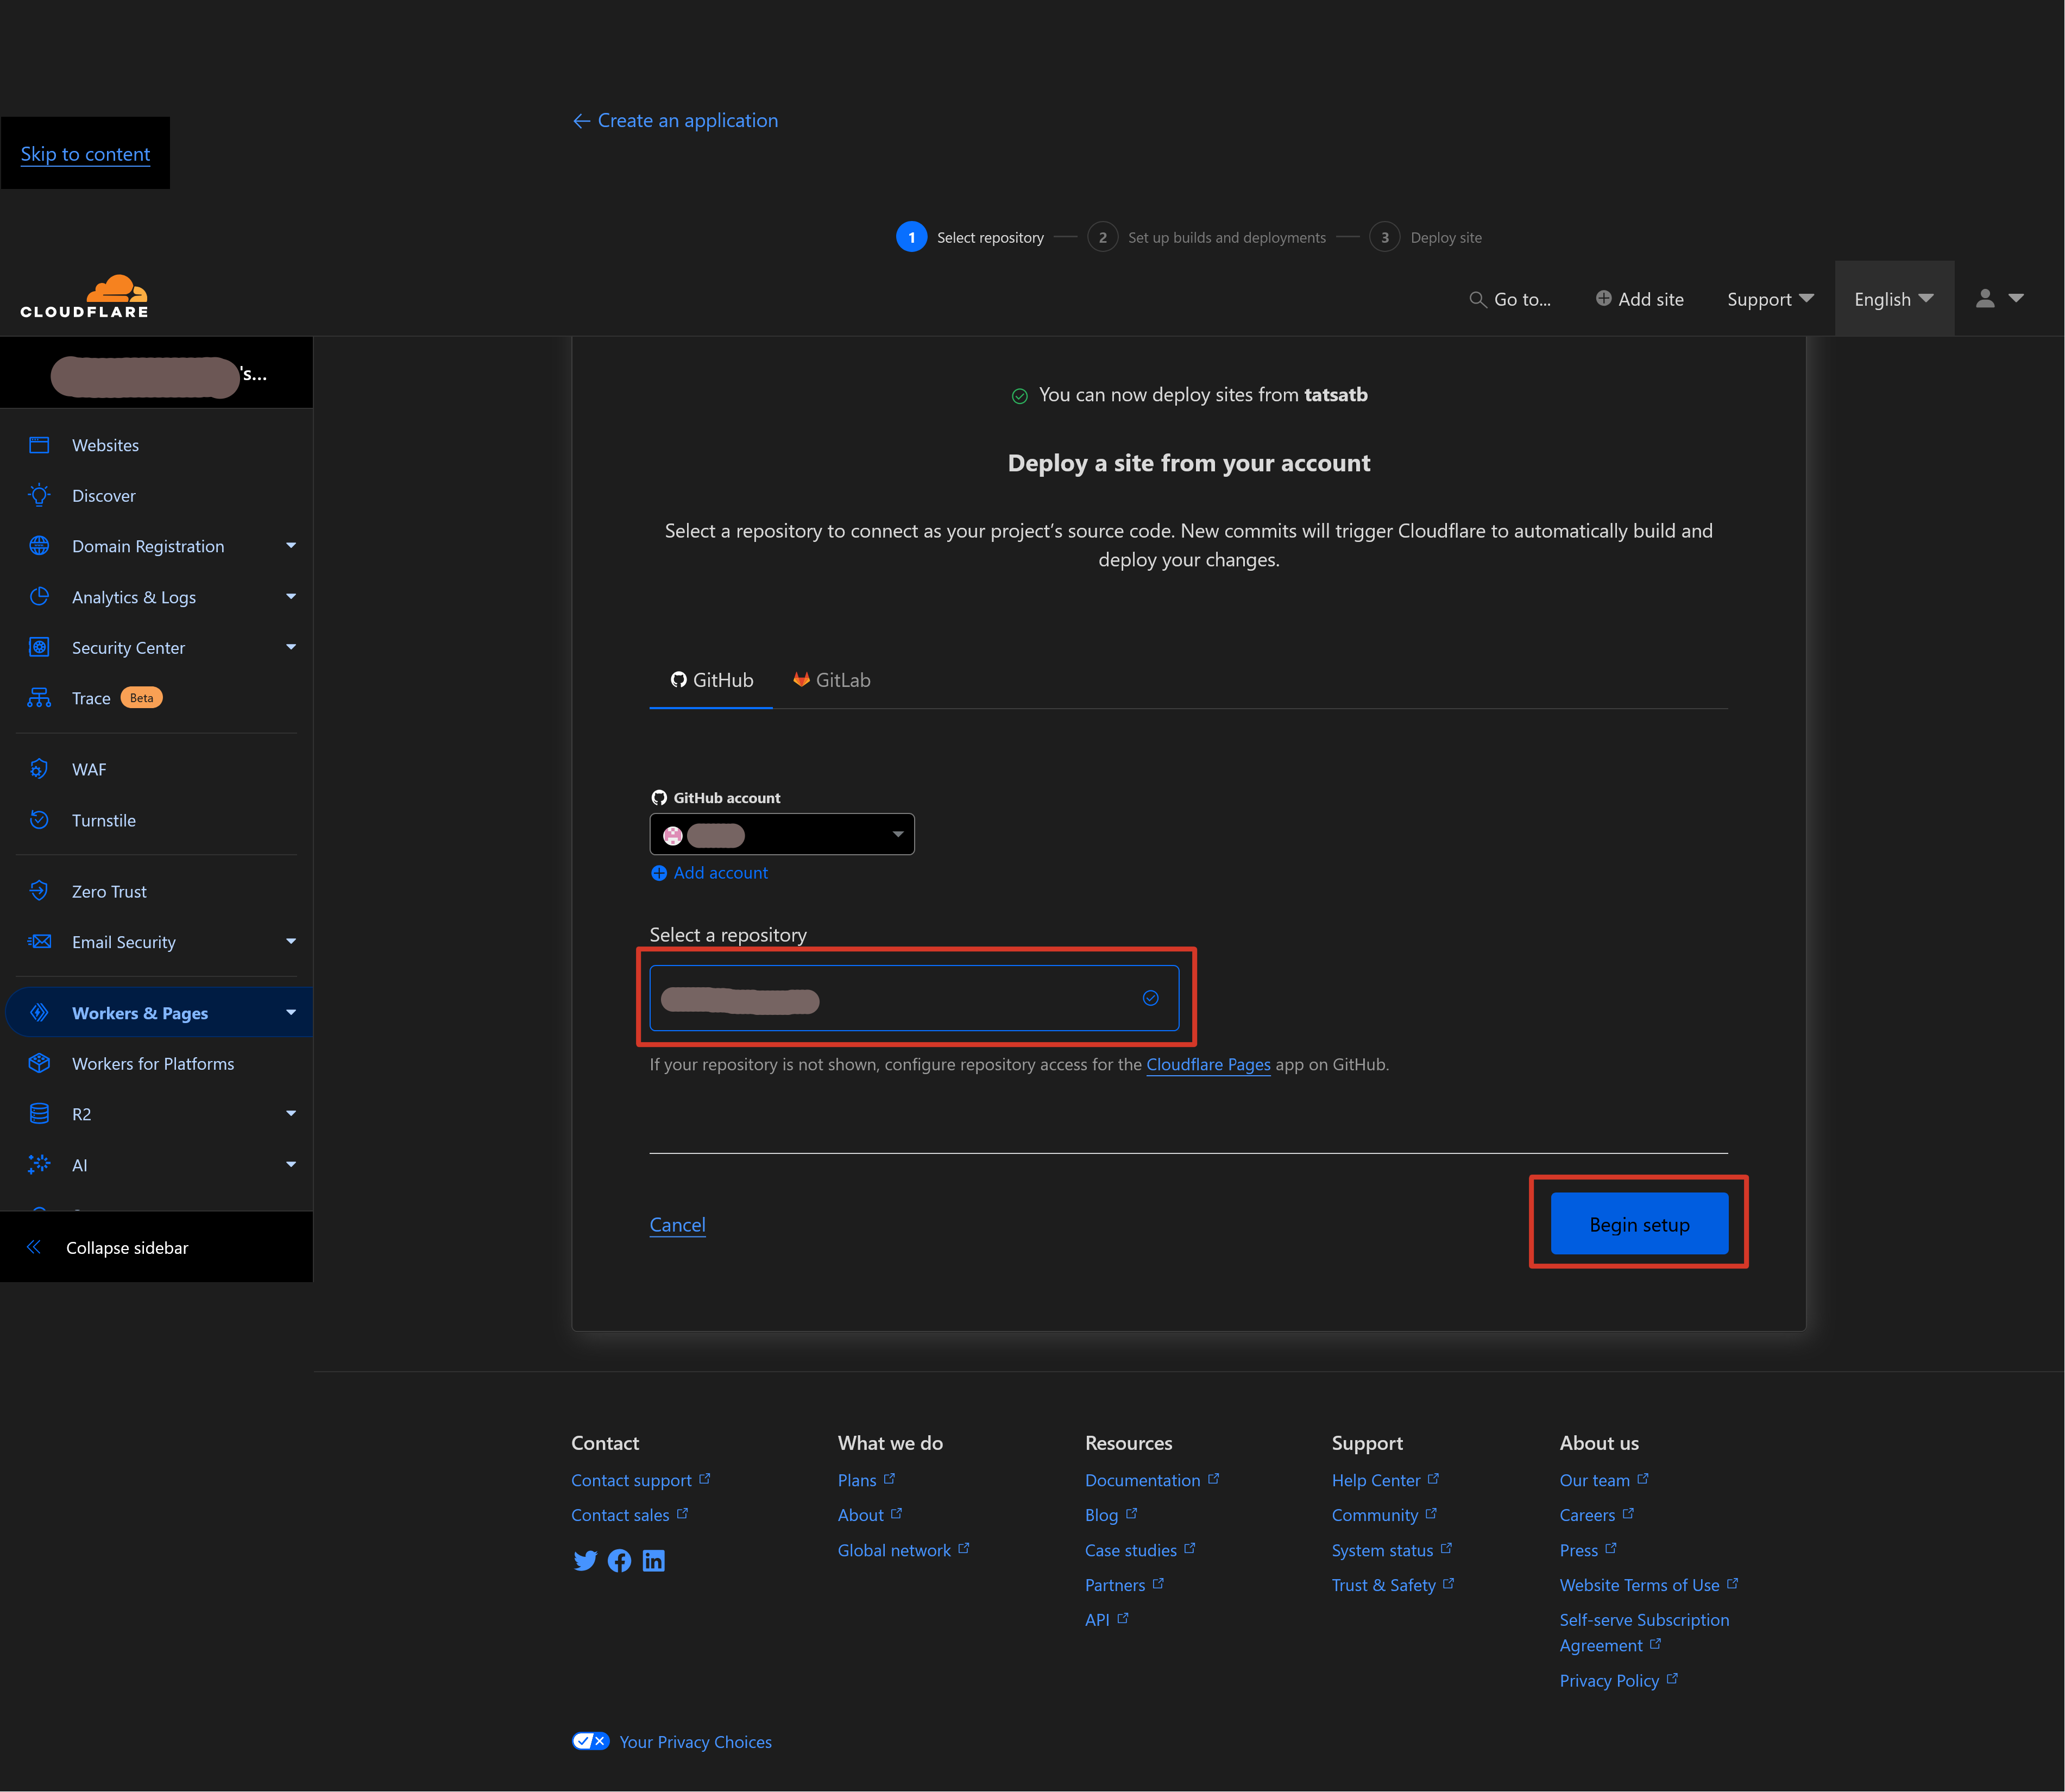Go to the WAF section
This screenshot has width=2065, height=1792.
[x=88, y=768]
